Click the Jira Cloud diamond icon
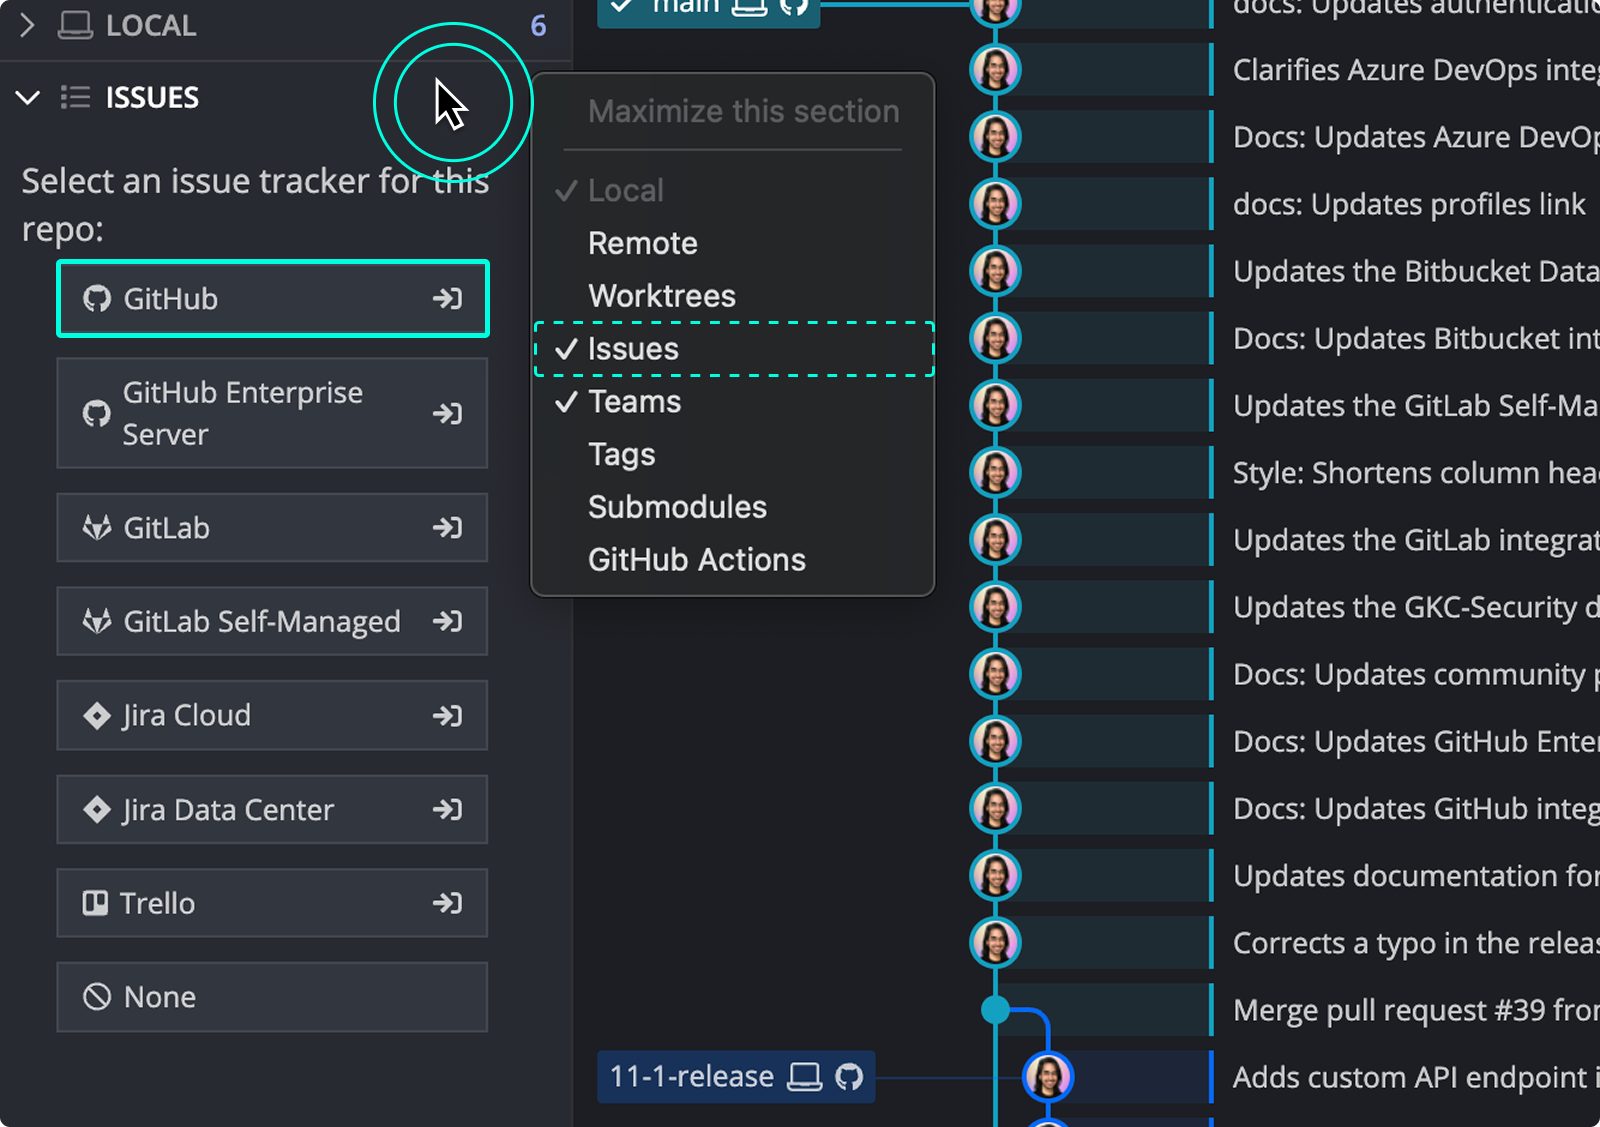 97,715
